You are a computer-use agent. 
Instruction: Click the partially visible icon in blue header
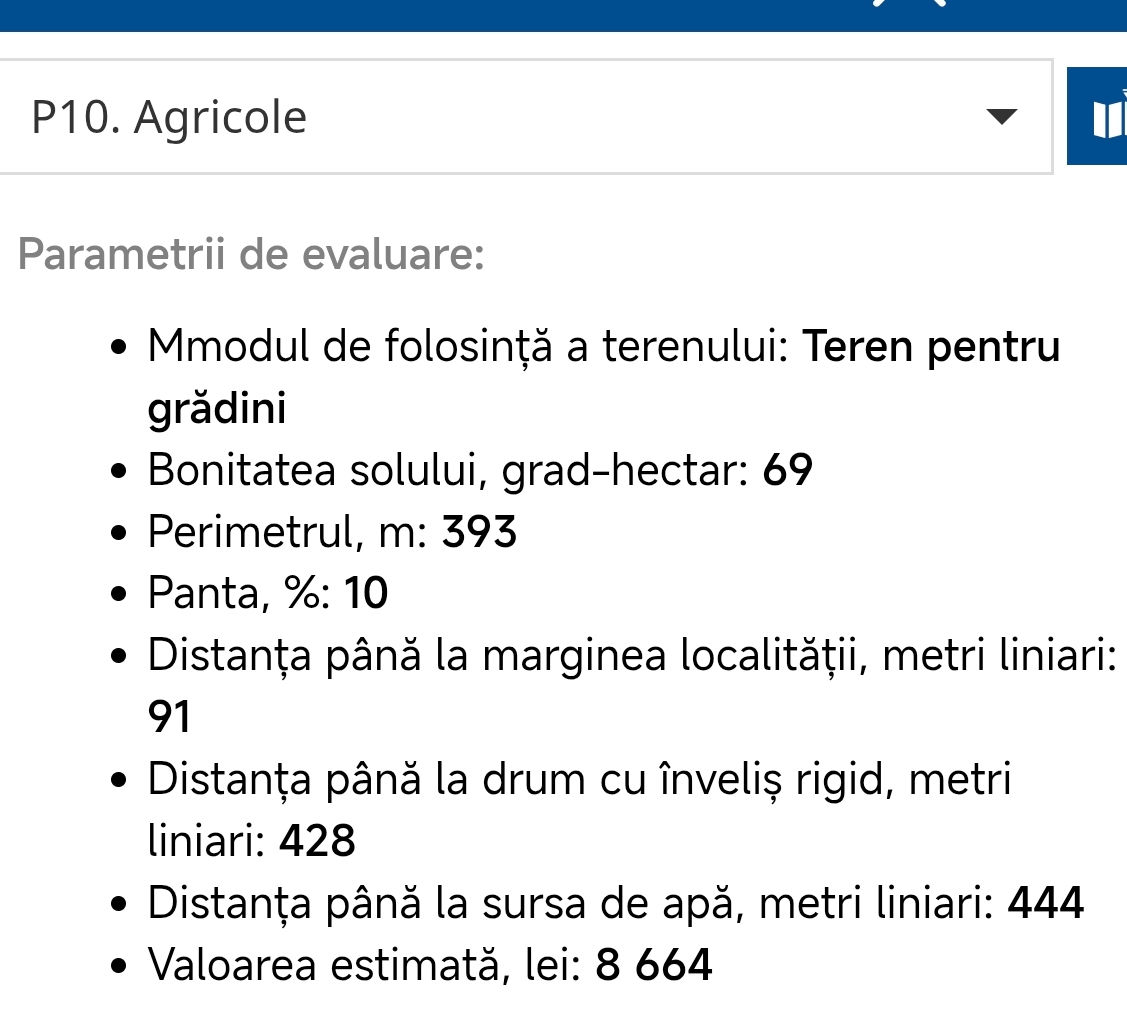coord(909,3)
